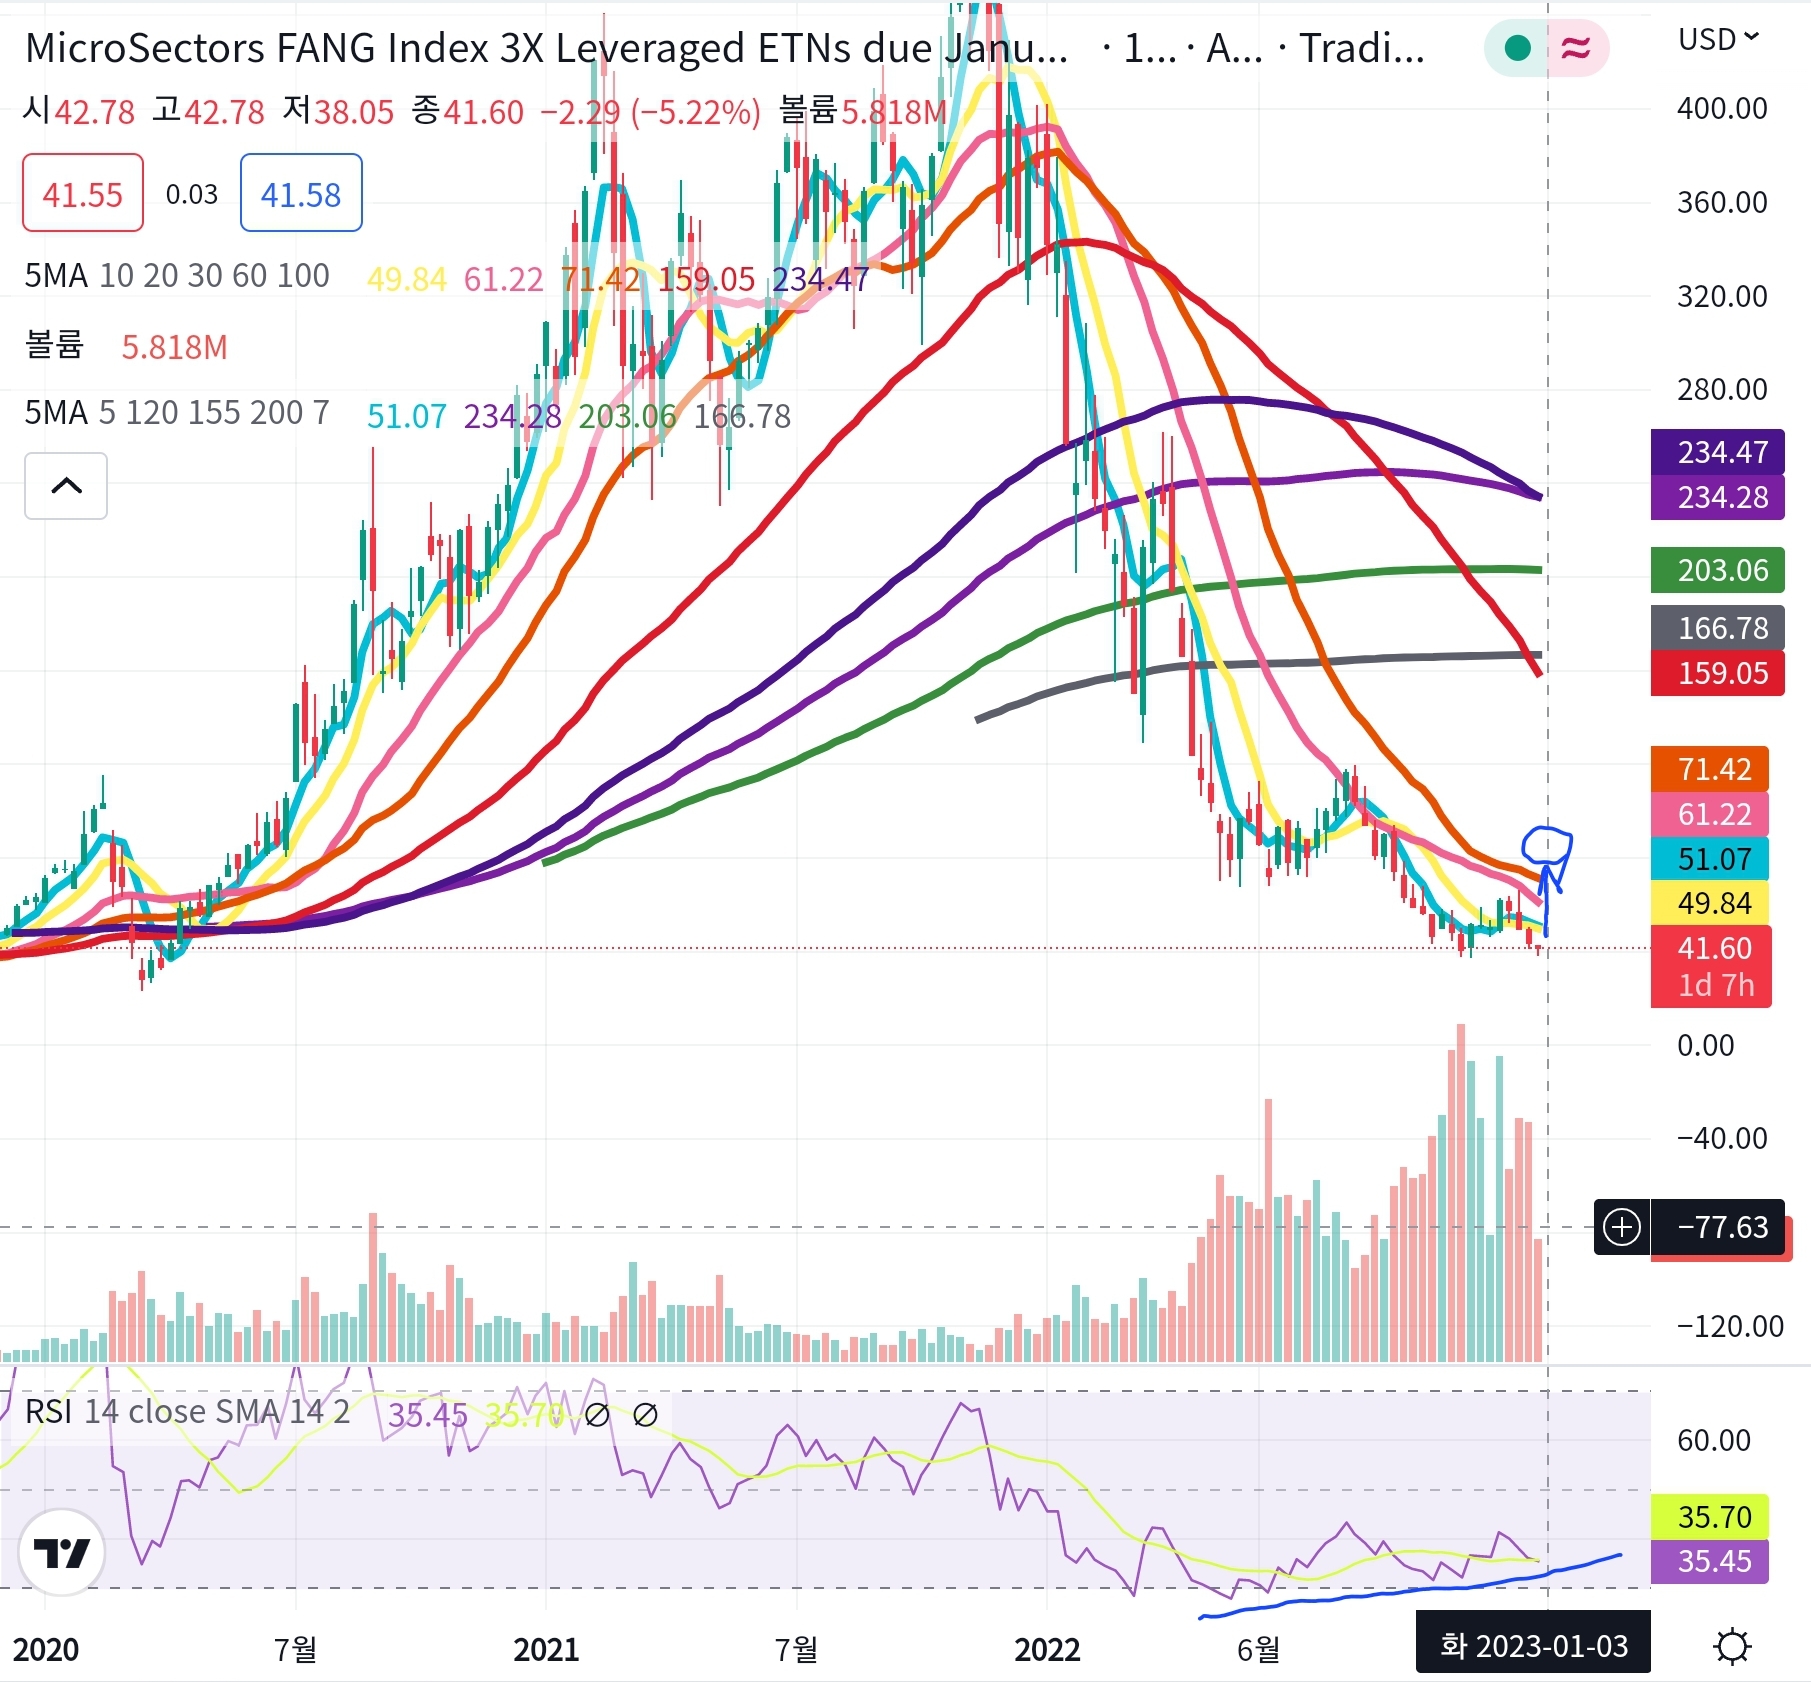
Task: Click the buy price button 41.58
Action: [x=301, y=193]
